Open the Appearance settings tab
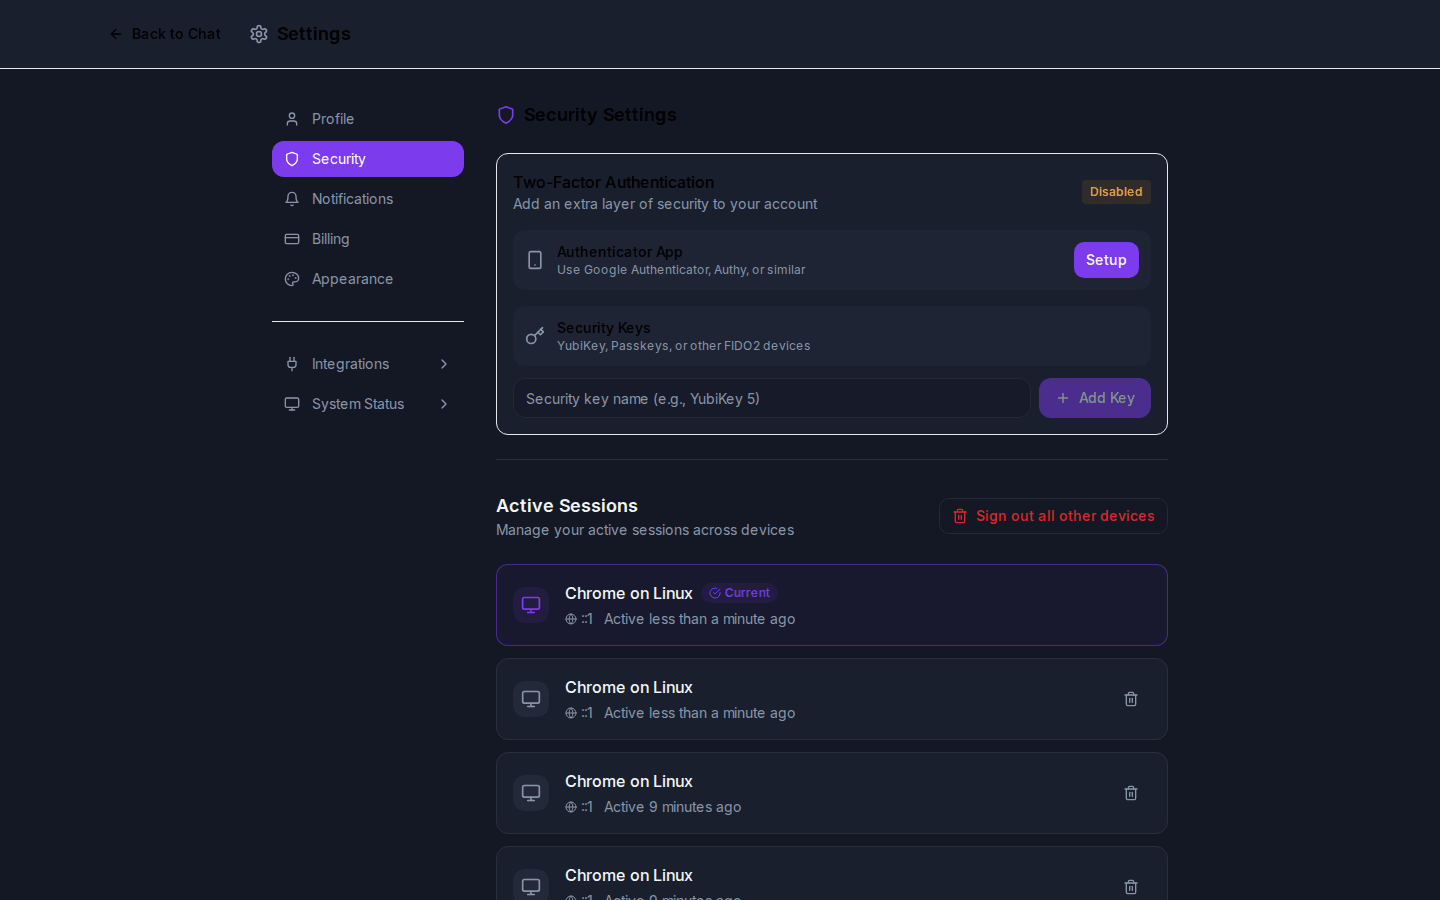The height and width of the screenshot is (900, 1440). click(368, 279)
